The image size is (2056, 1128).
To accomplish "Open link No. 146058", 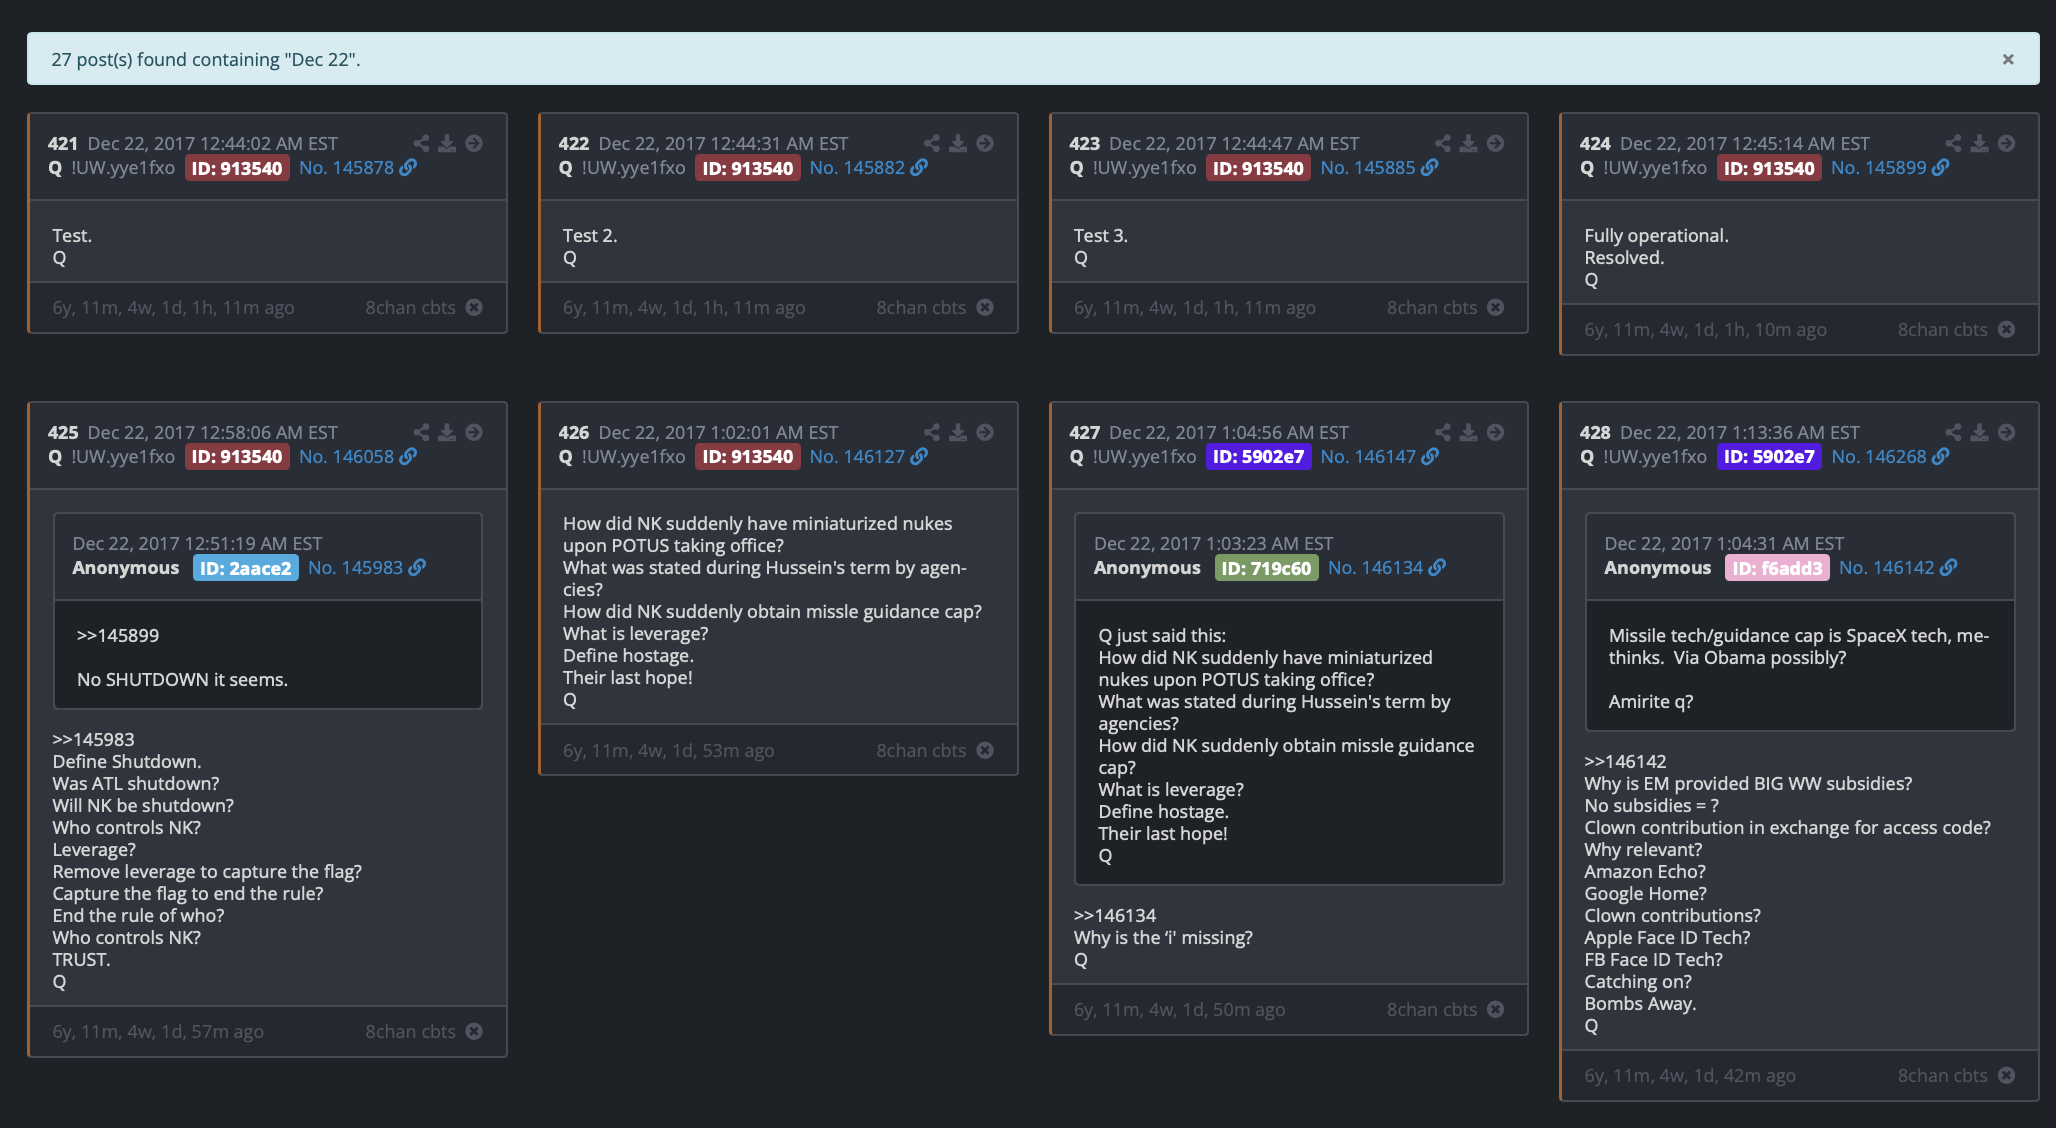I will click(358, 457).
